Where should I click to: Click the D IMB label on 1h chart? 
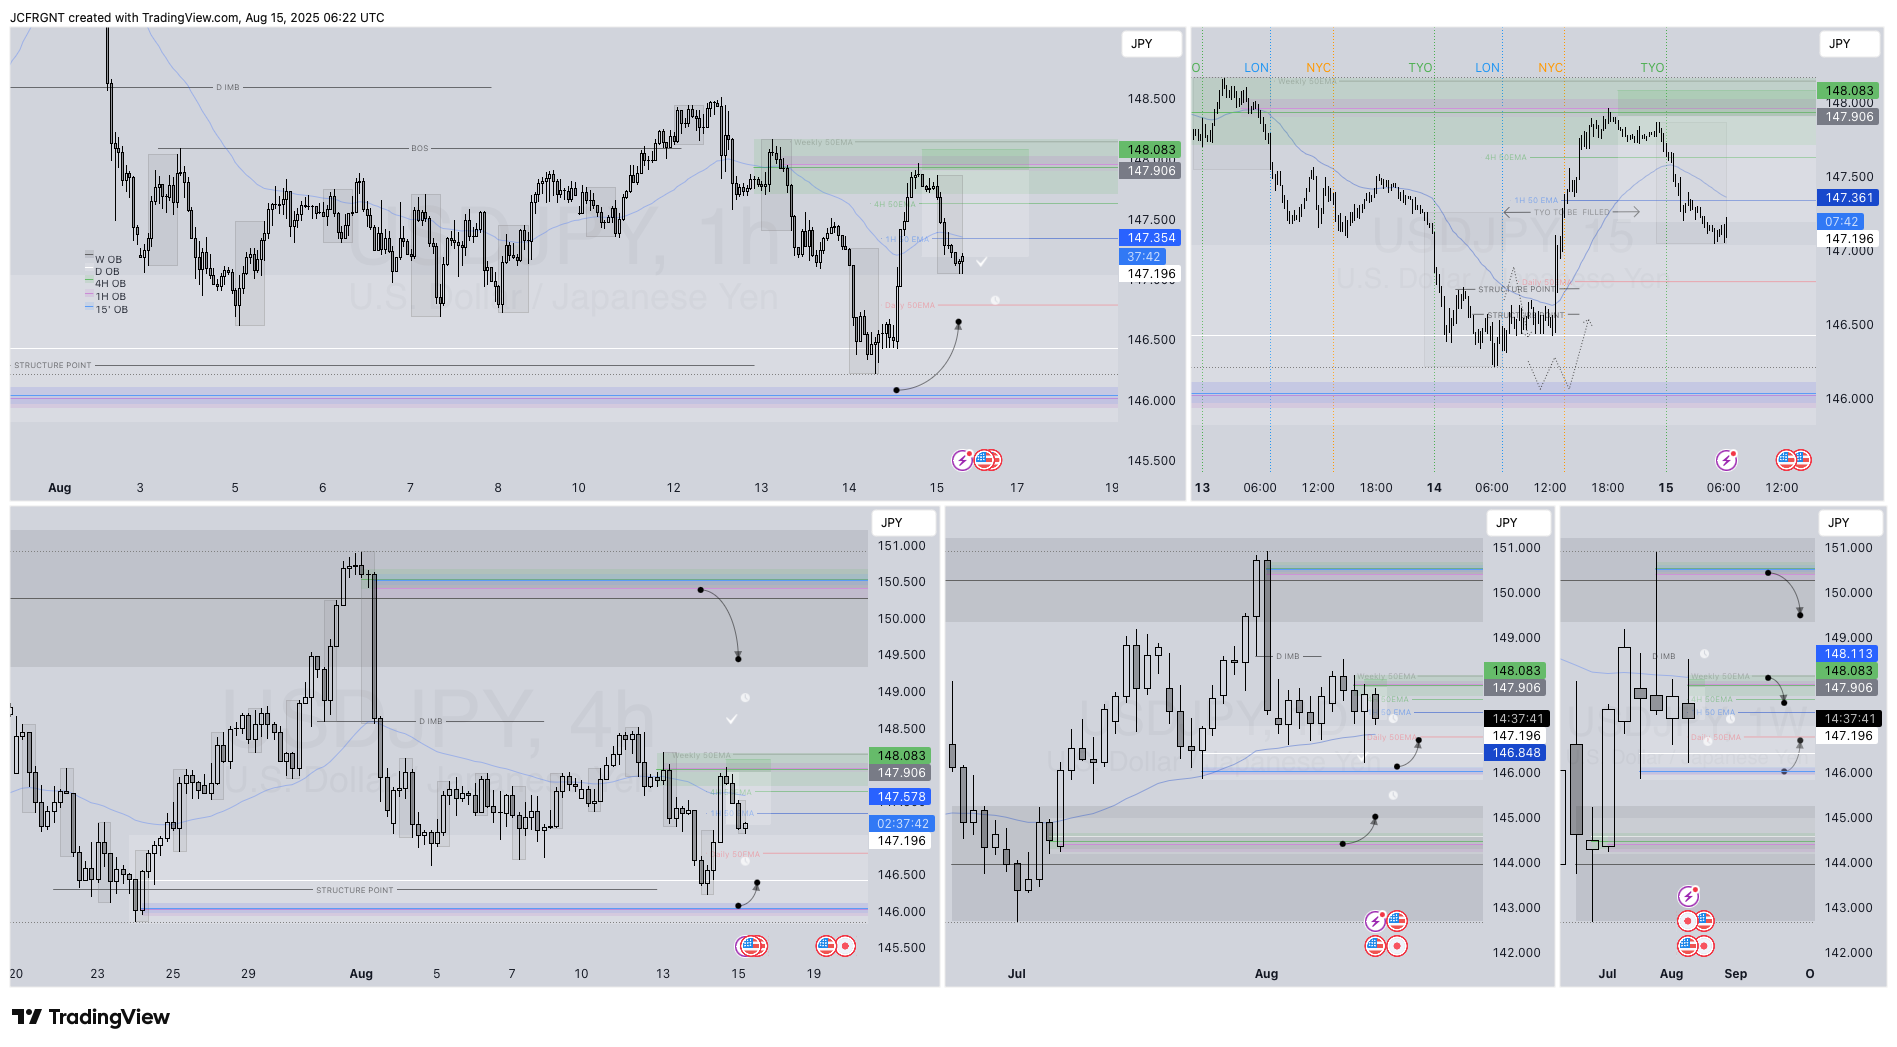pos(228,88)
